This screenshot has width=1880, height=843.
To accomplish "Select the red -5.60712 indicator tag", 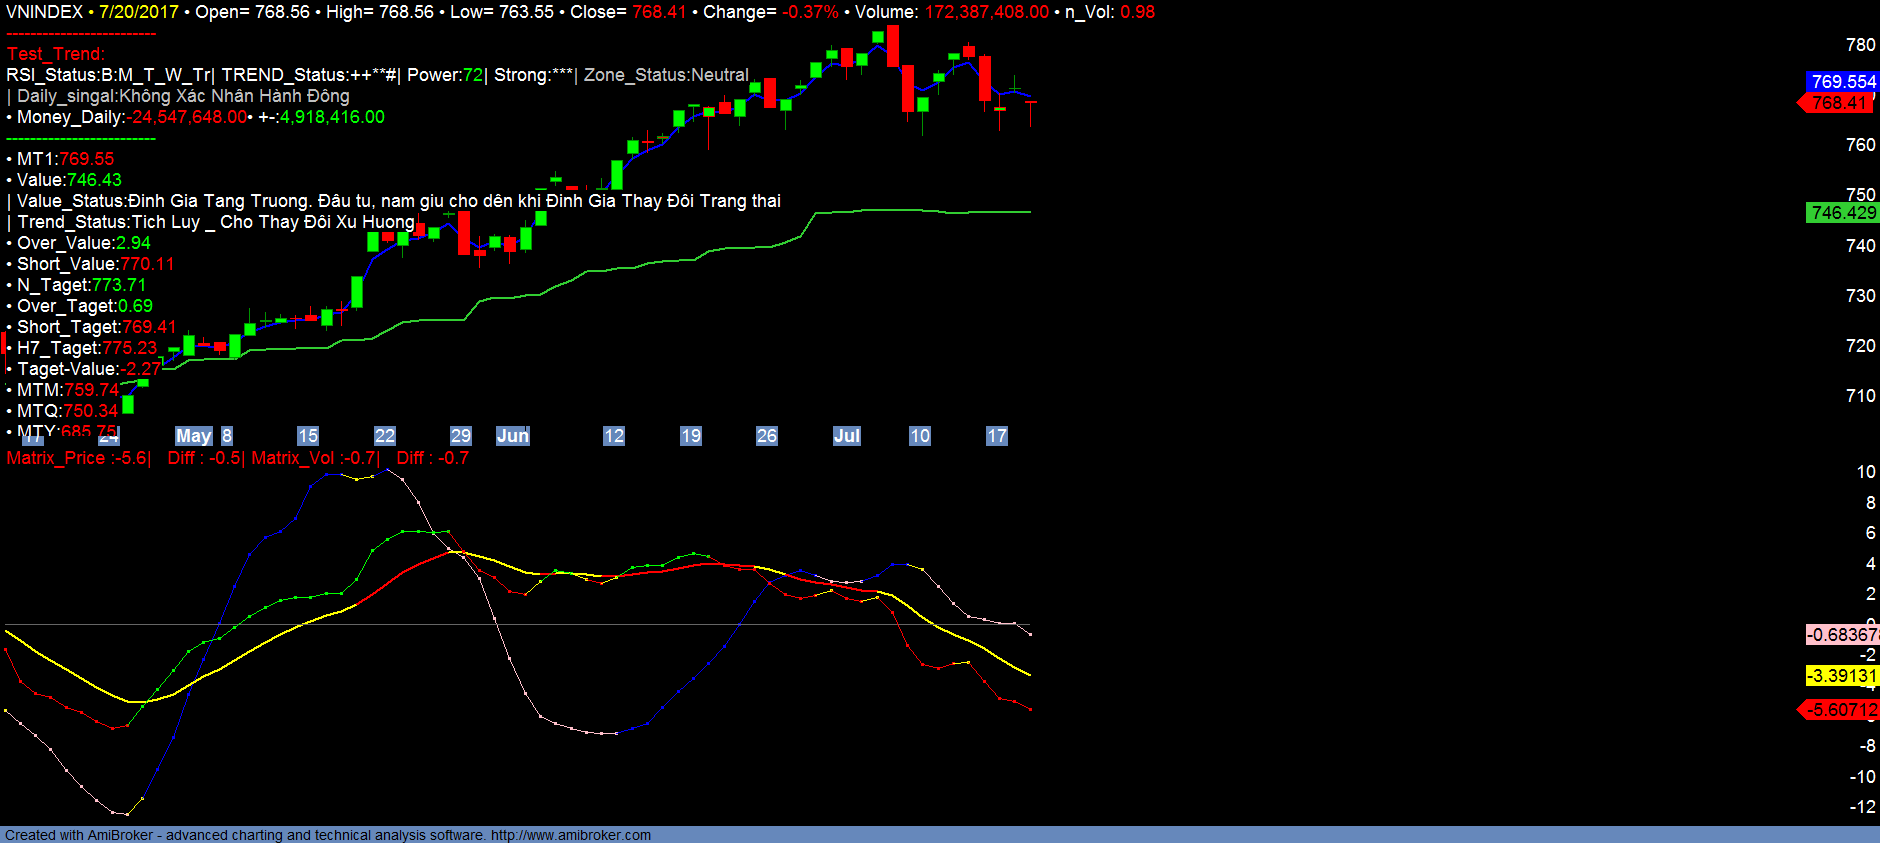I will coord(1840,710).
